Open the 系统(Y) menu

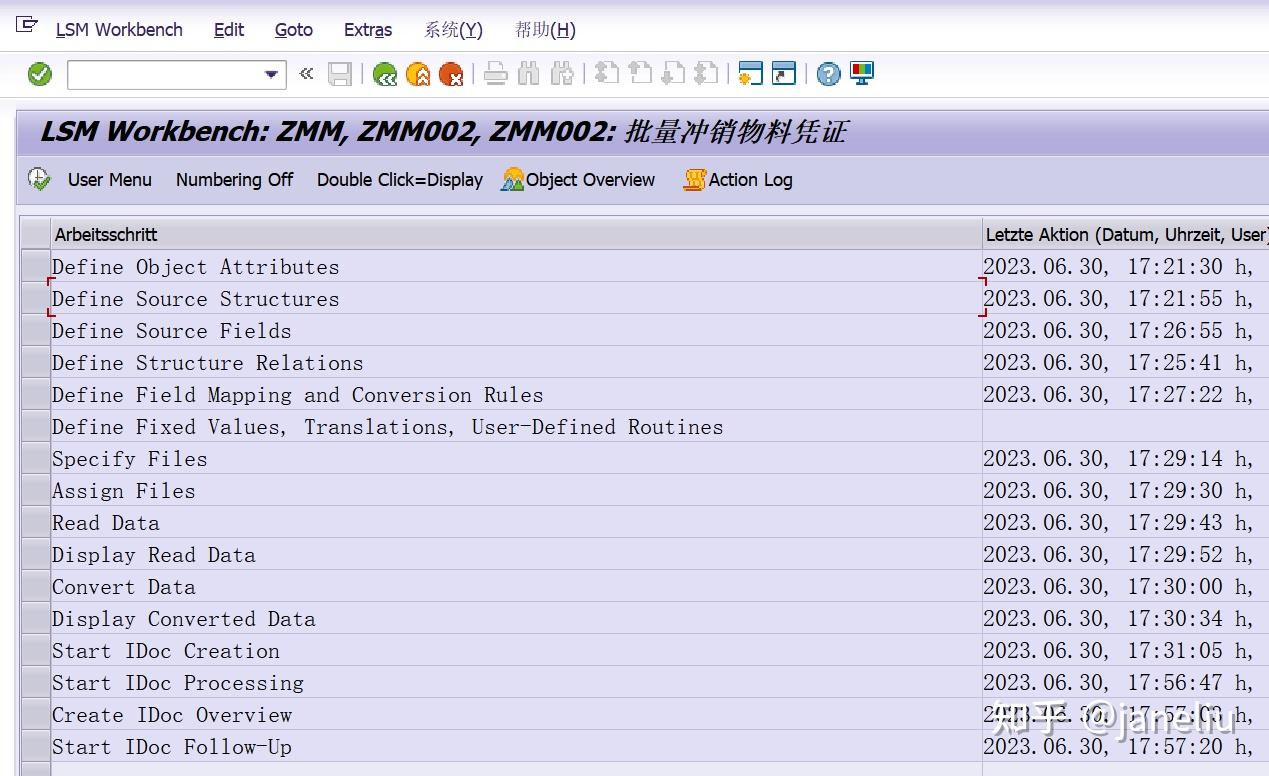coord(453,30)
